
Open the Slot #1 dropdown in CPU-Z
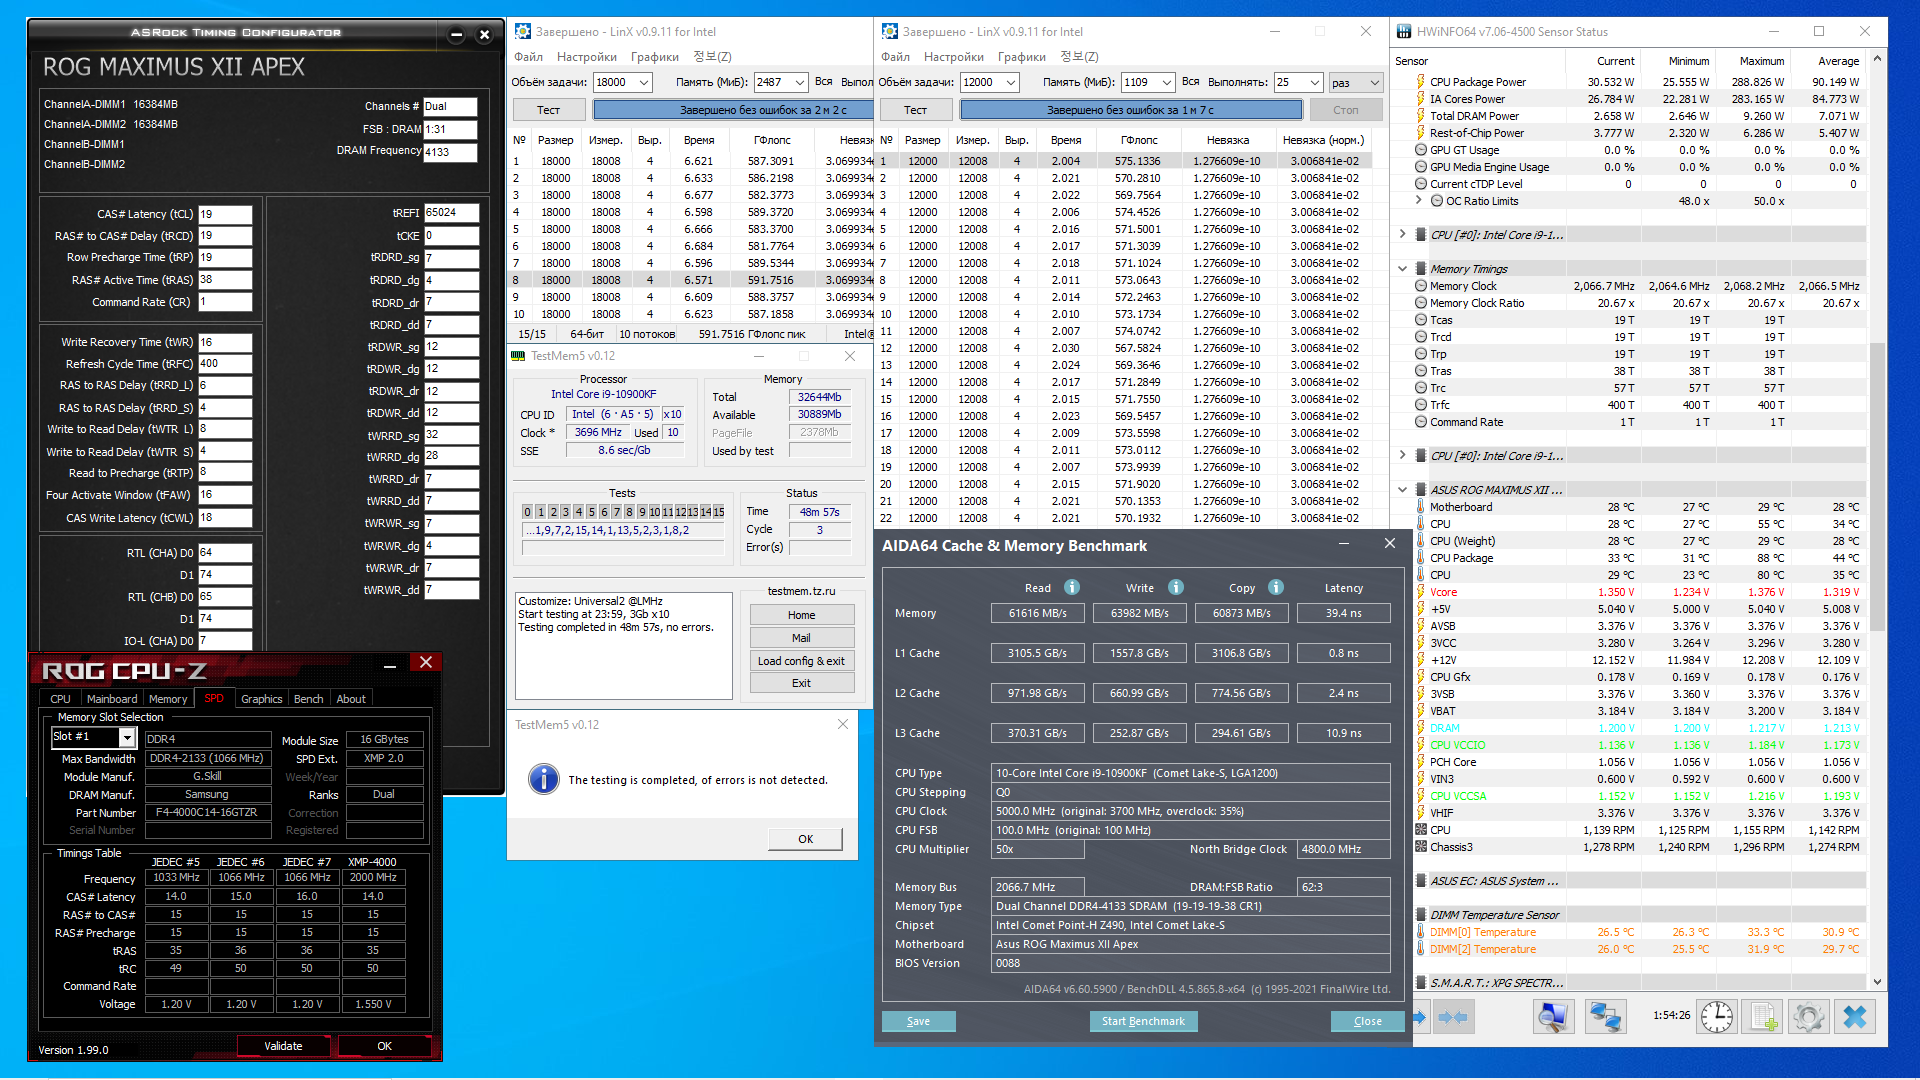coord(127,738)
